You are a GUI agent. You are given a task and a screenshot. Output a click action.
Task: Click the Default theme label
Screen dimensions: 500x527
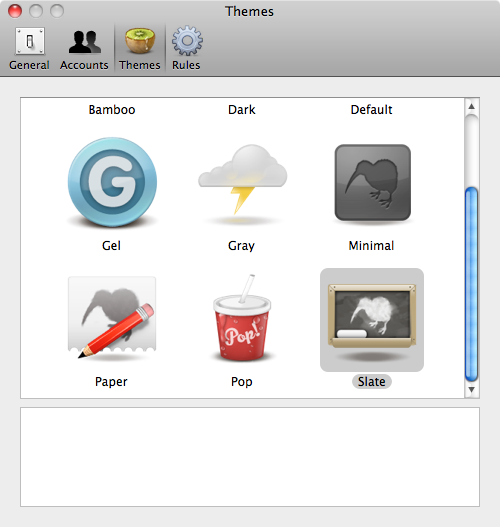371,110
